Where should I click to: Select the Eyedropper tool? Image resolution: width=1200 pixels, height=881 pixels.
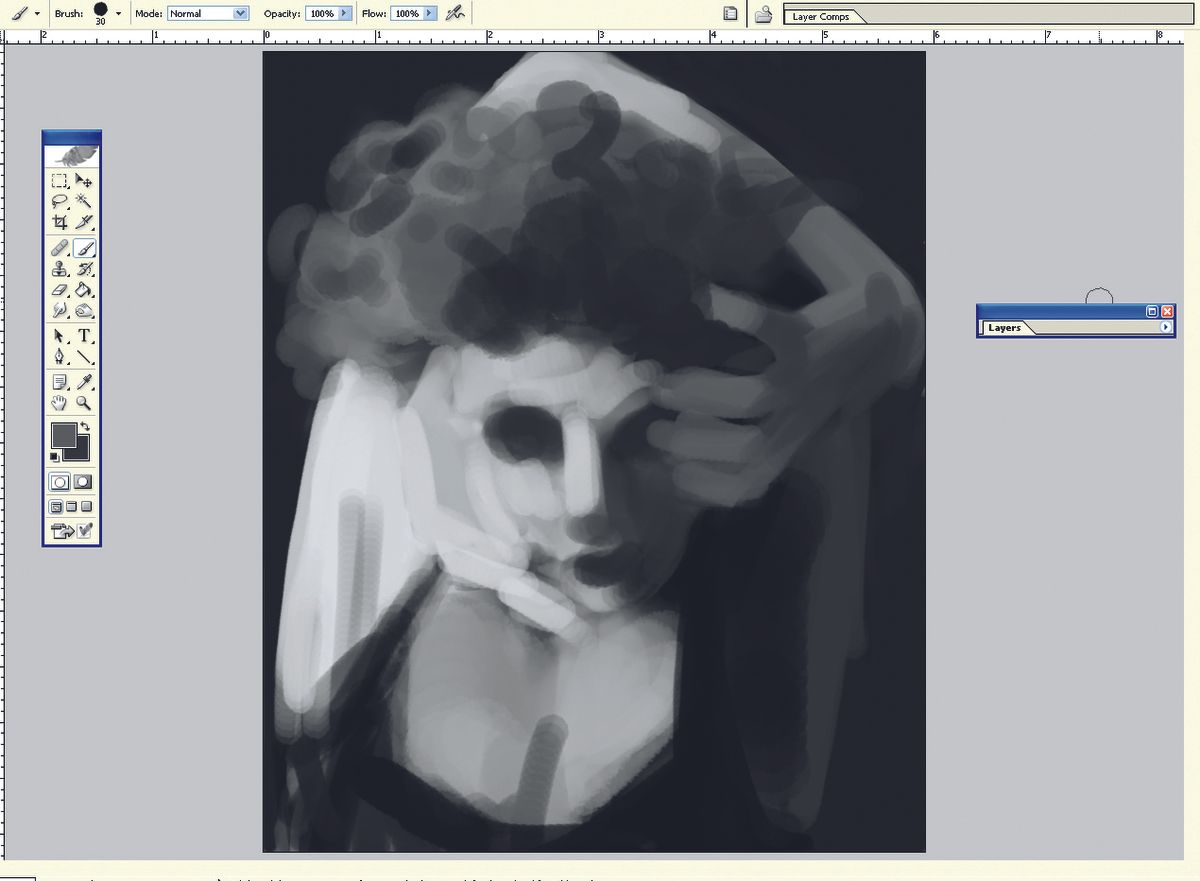pyautogui.click(x=85, y=383)
